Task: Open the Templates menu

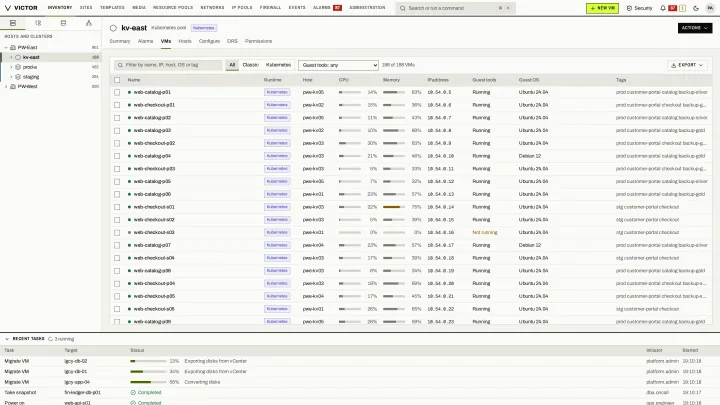Action: 112,8
